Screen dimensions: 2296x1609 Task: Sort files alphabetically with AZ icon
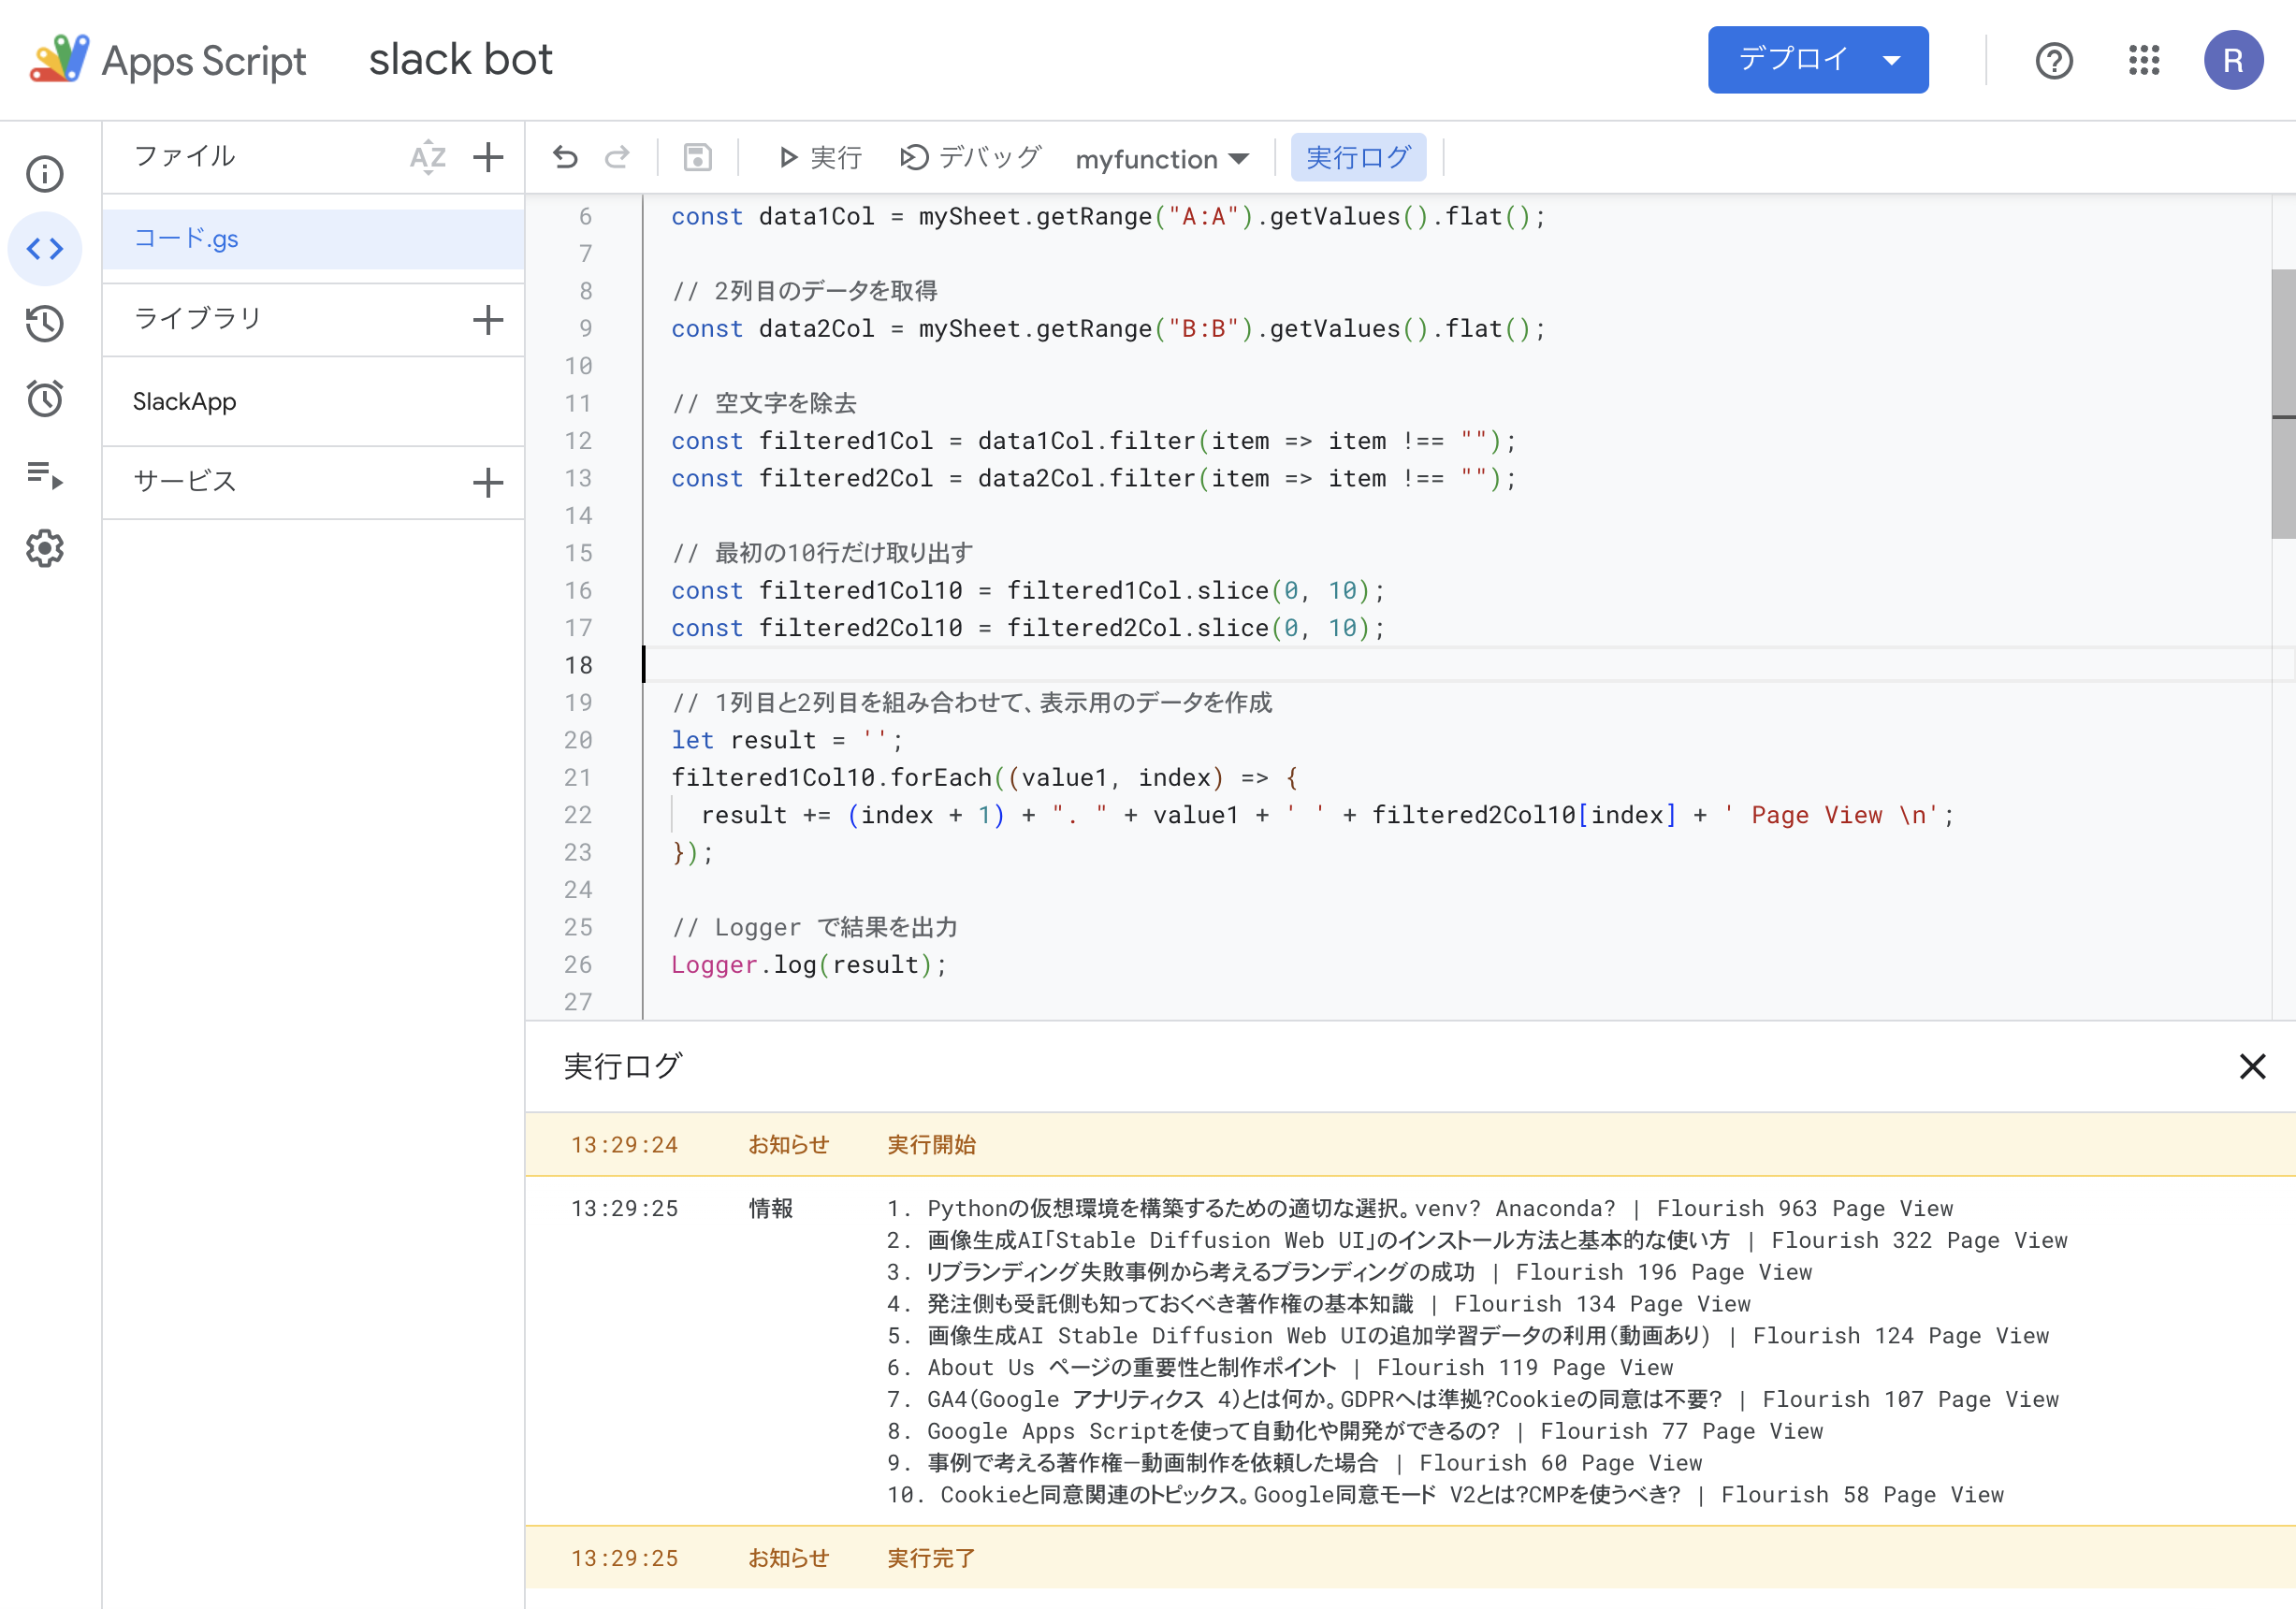pos(428,157)
